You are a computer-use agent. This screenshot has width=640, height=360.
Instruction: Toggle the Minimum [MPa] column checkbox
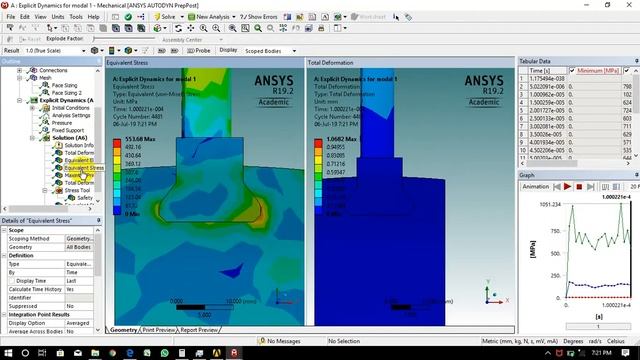(x=572, y=71)
